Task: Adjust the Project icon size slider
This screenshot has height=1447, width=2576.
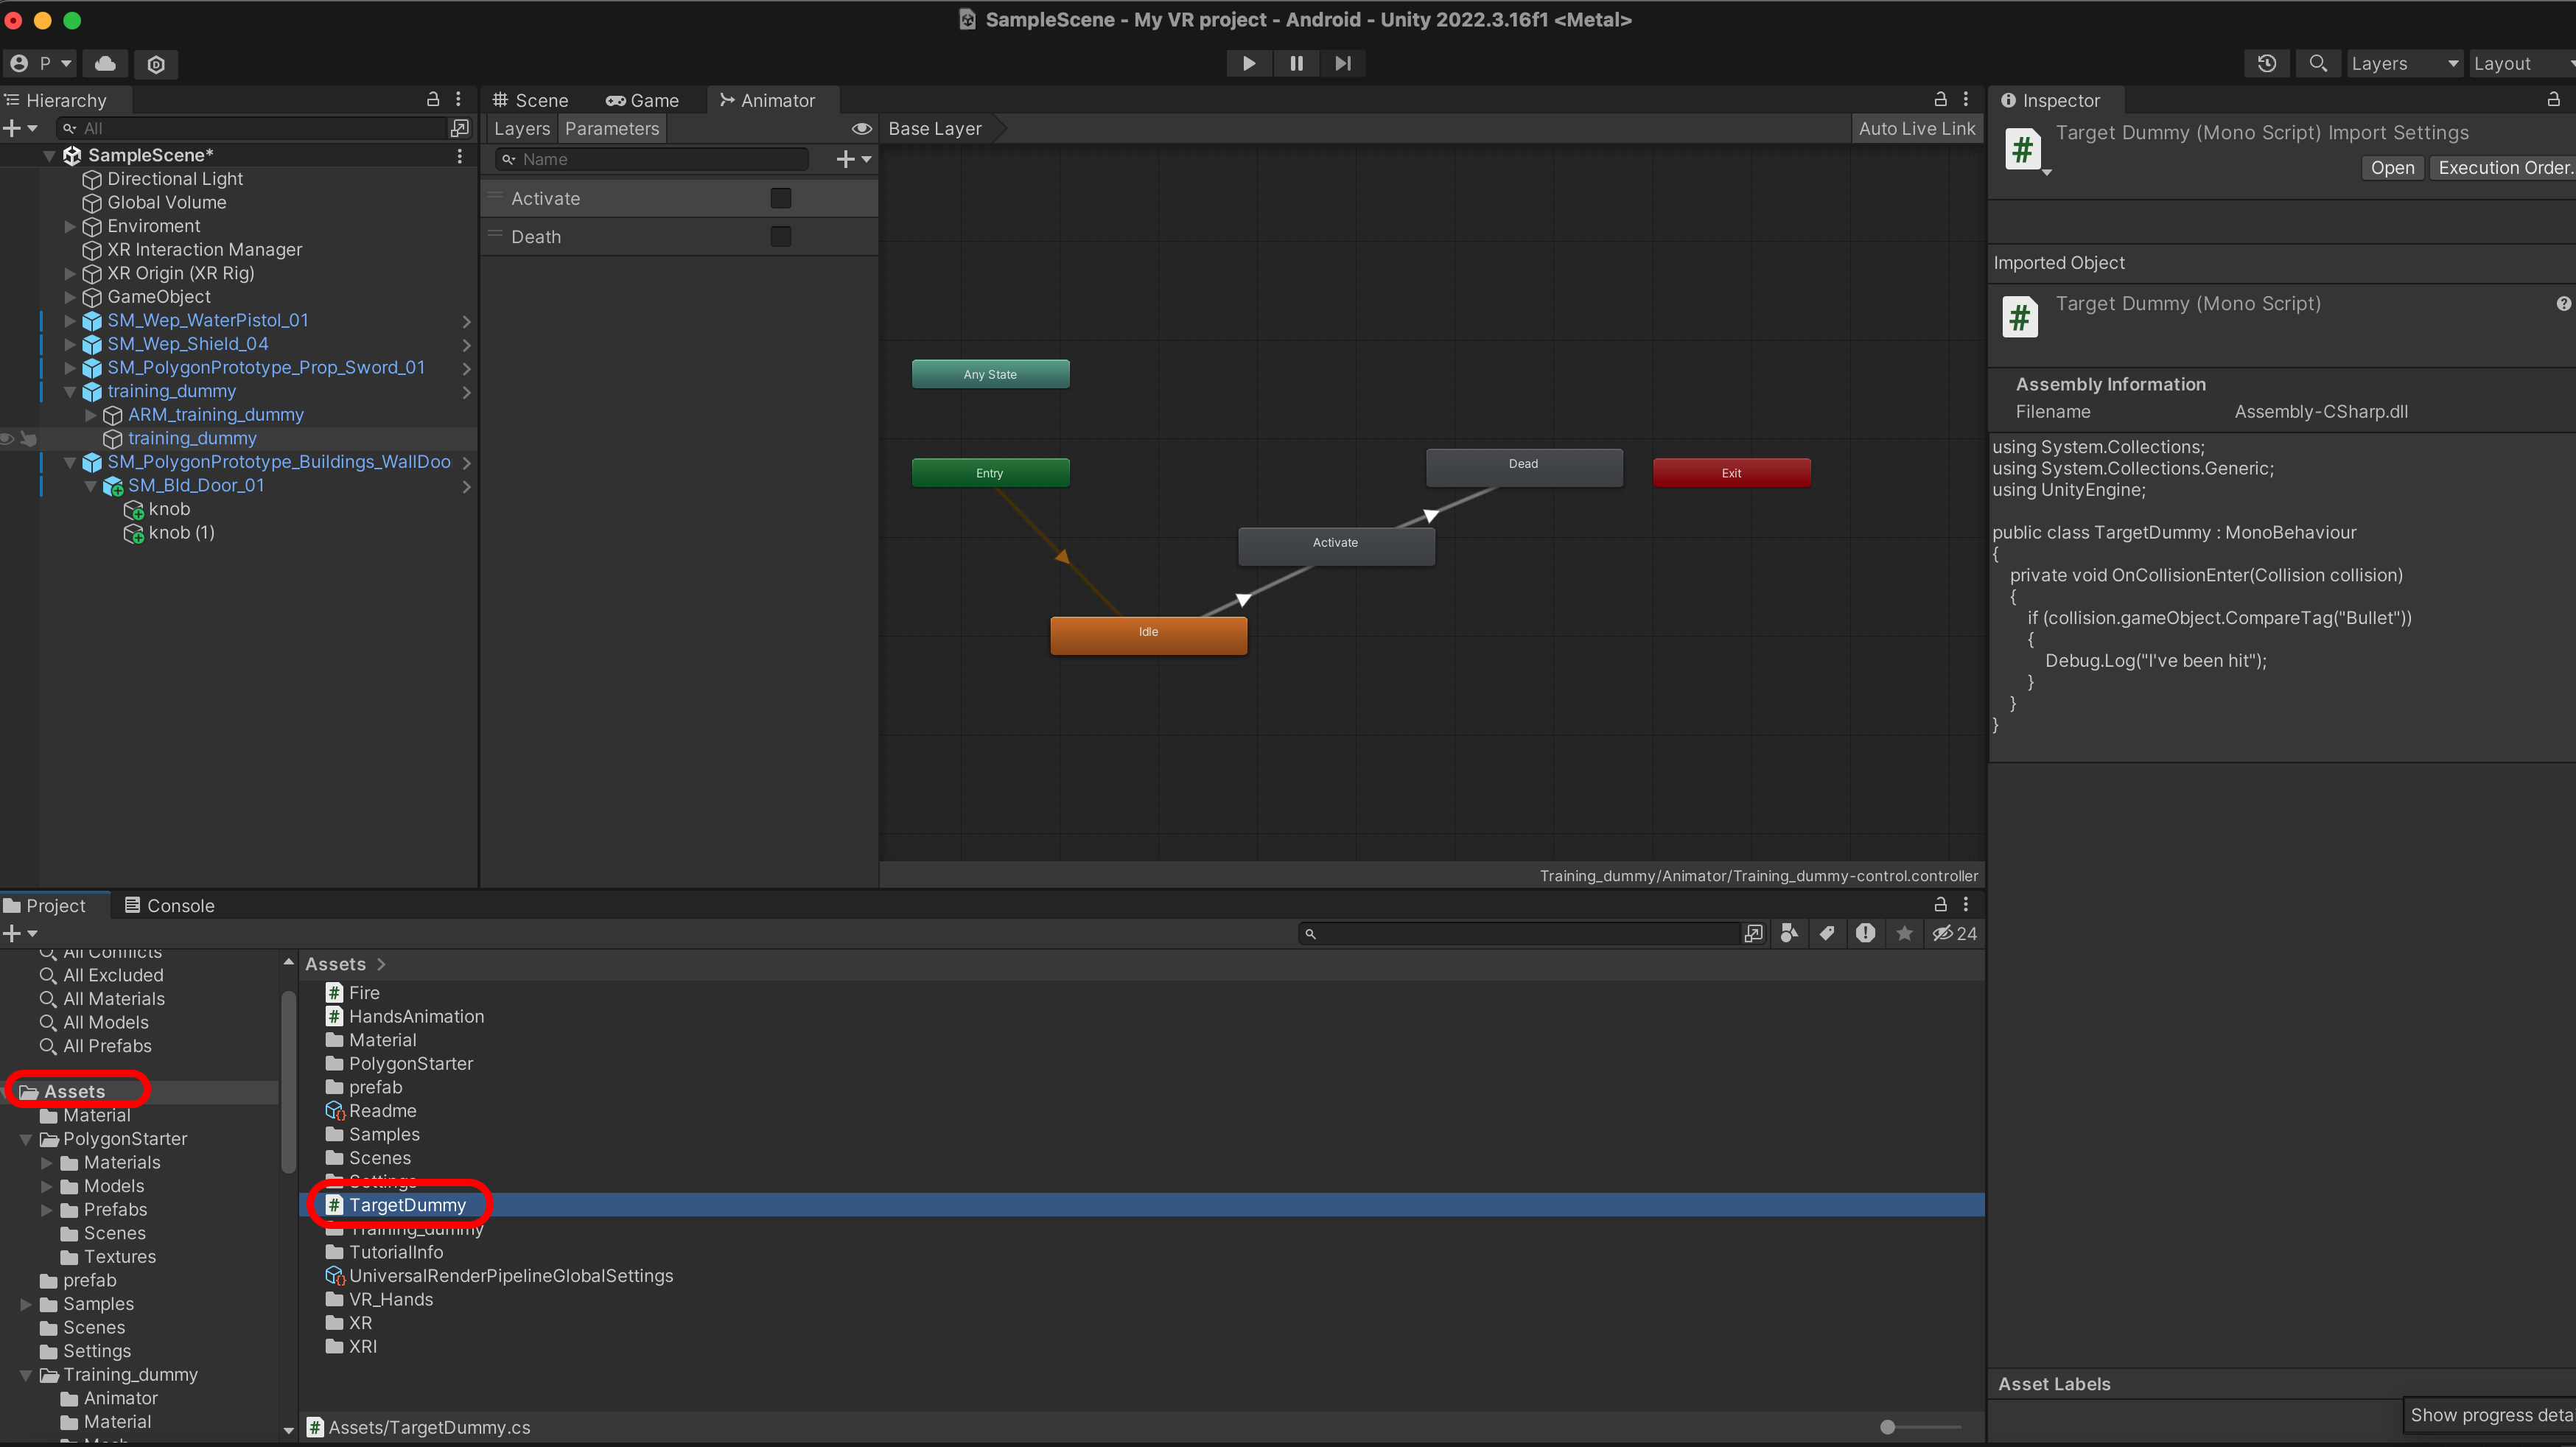Action: point(1887,1427)
